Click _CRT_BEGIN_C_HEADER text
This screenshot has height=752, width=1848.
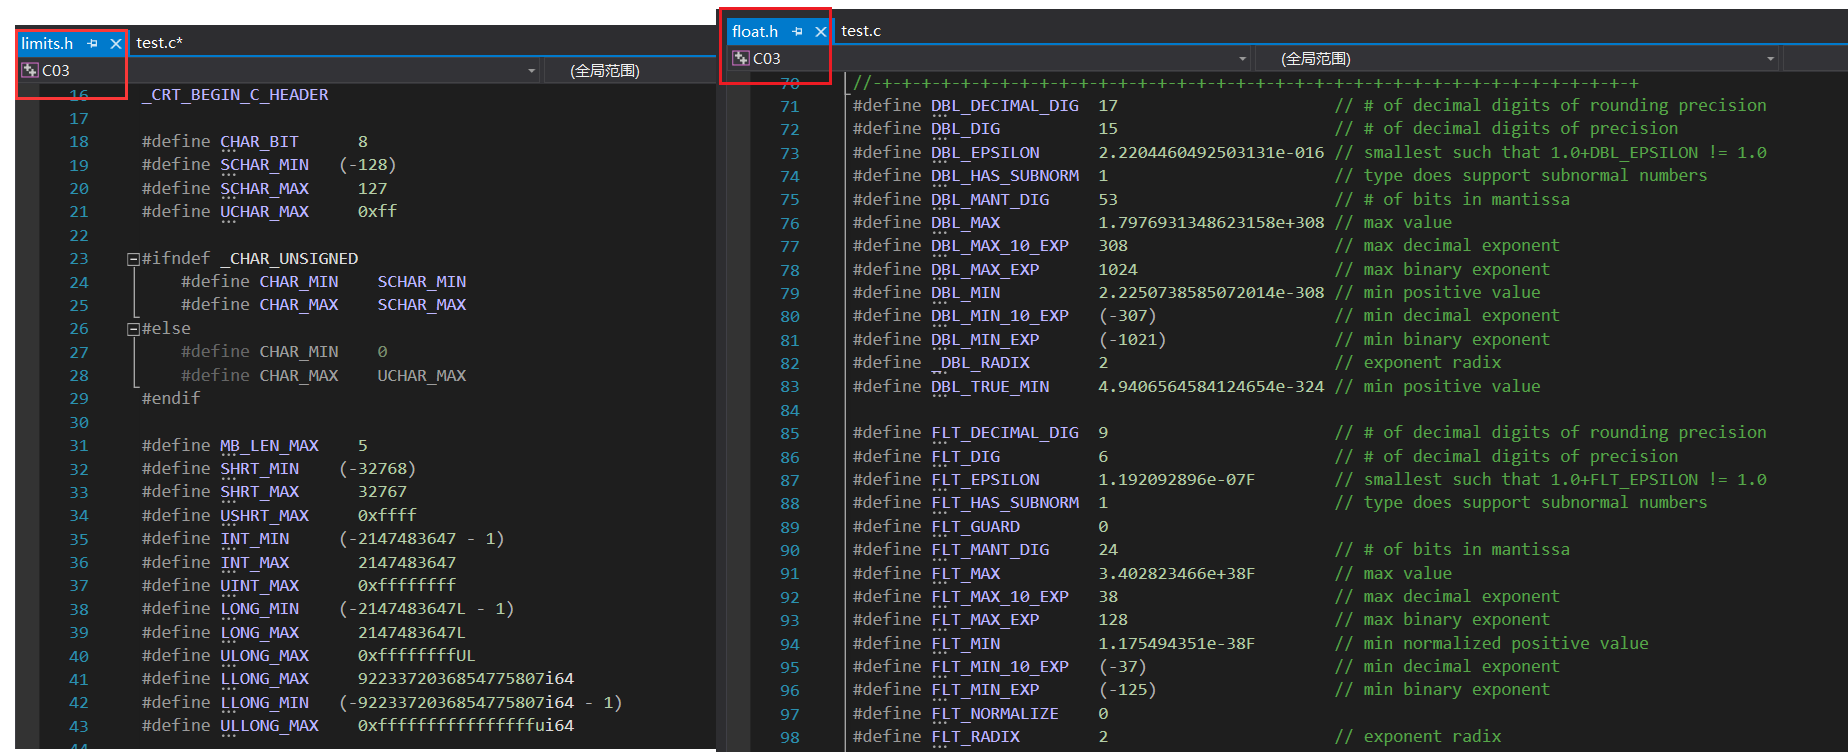[235, 95]
